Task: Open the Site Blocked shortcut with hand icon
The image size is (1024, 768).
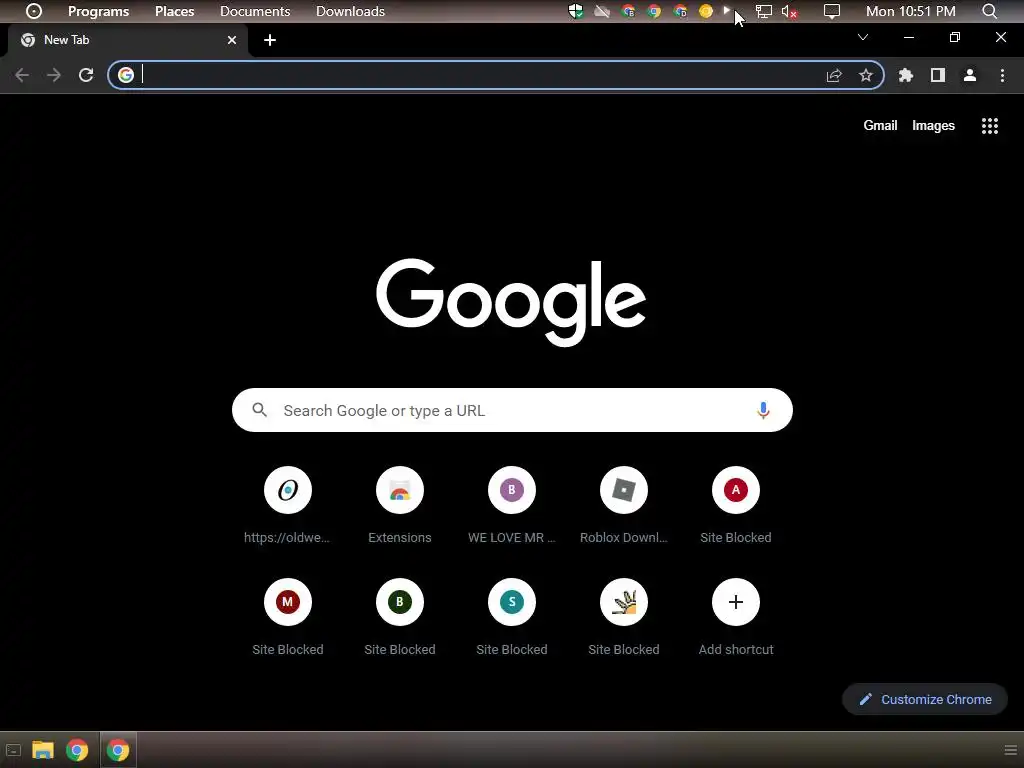Action: [x=624, y=618]
